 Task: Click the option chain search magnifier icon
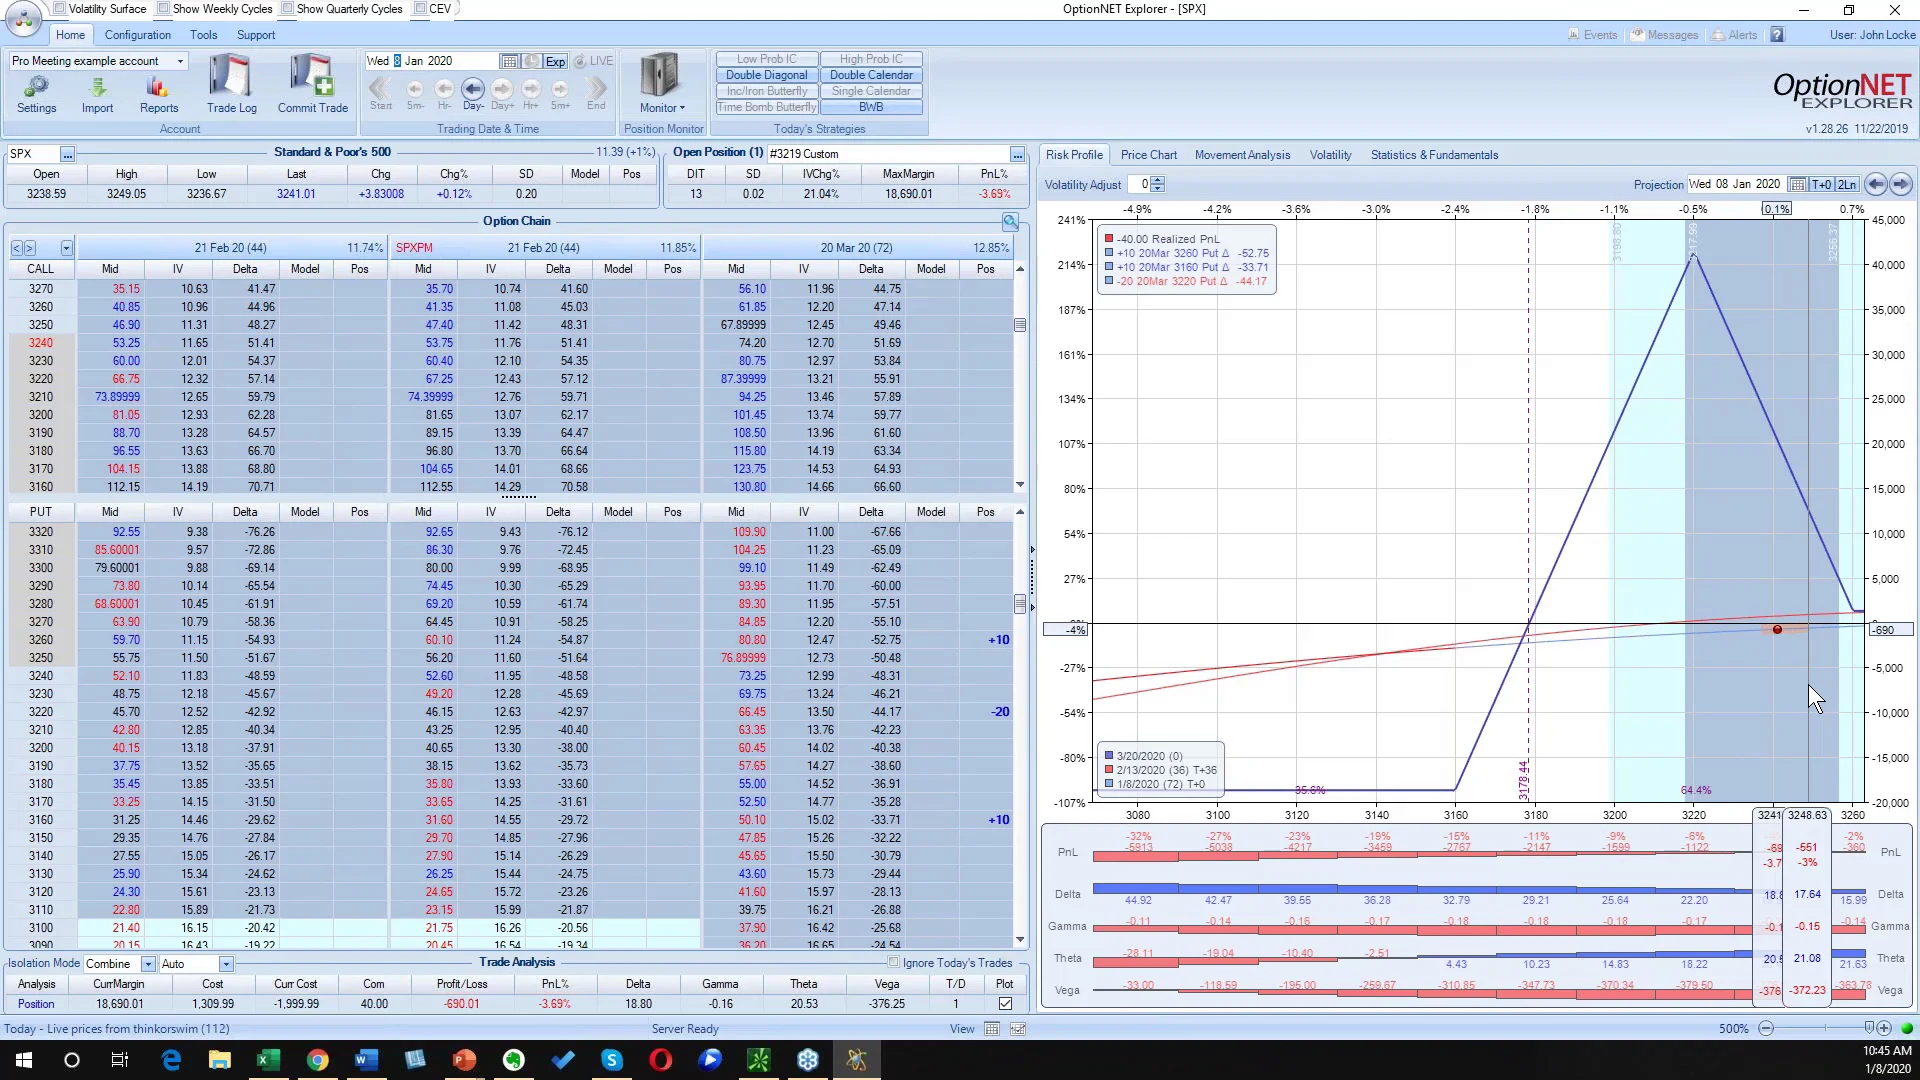pos(1010,222)
